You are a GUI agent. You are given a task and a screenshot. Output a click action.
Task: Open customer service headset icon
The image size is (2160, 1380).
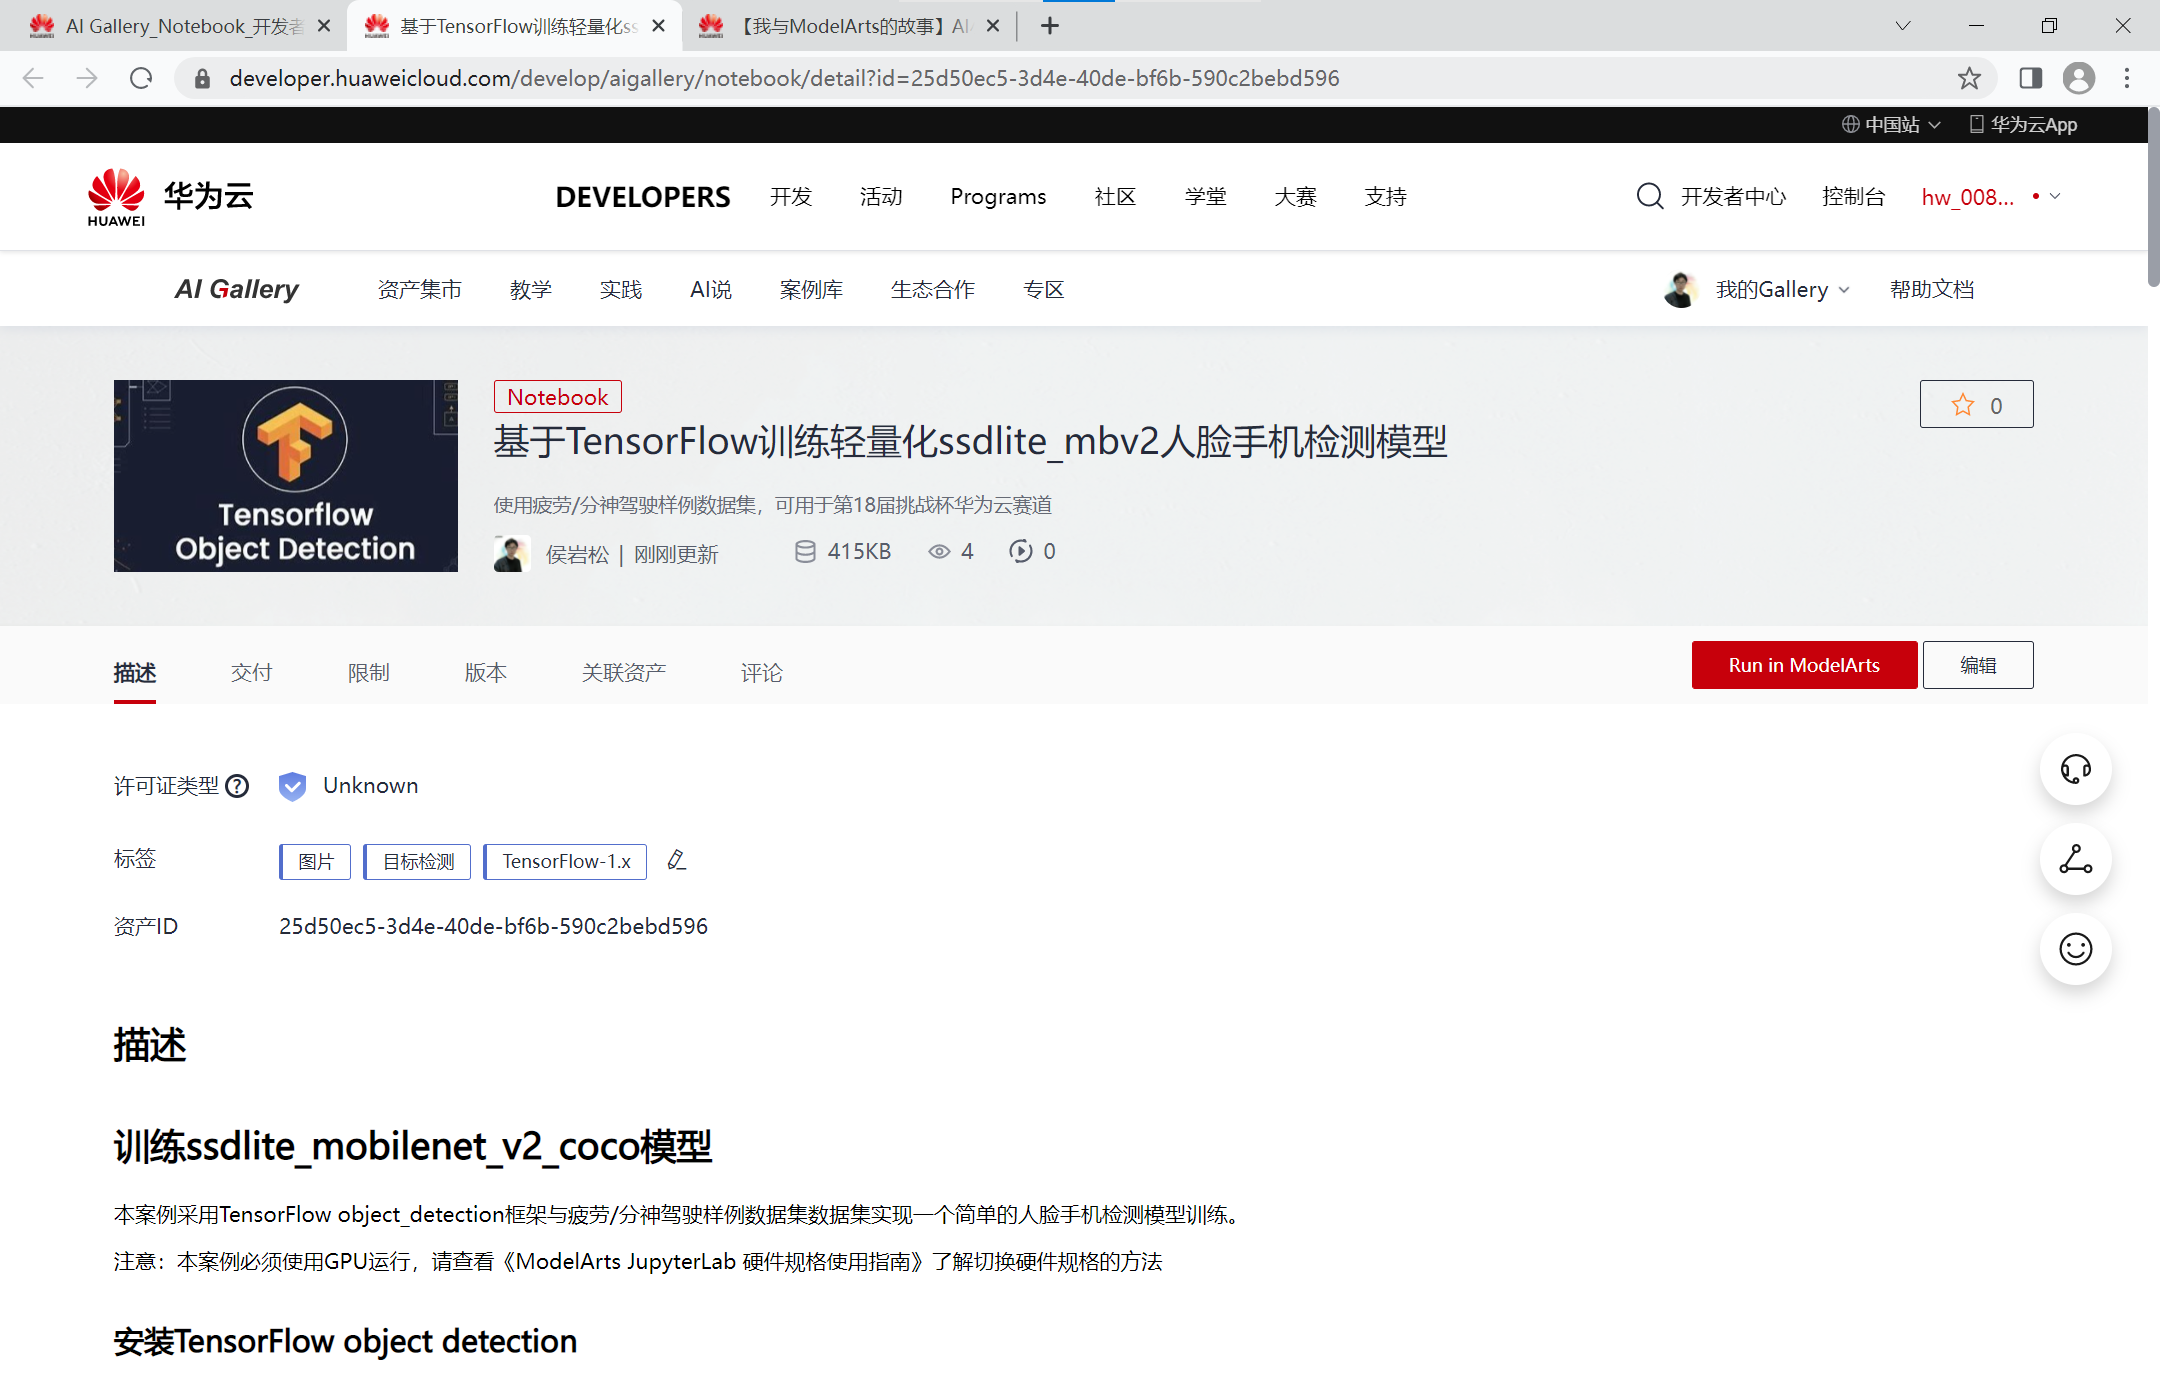coord(2075,769)
